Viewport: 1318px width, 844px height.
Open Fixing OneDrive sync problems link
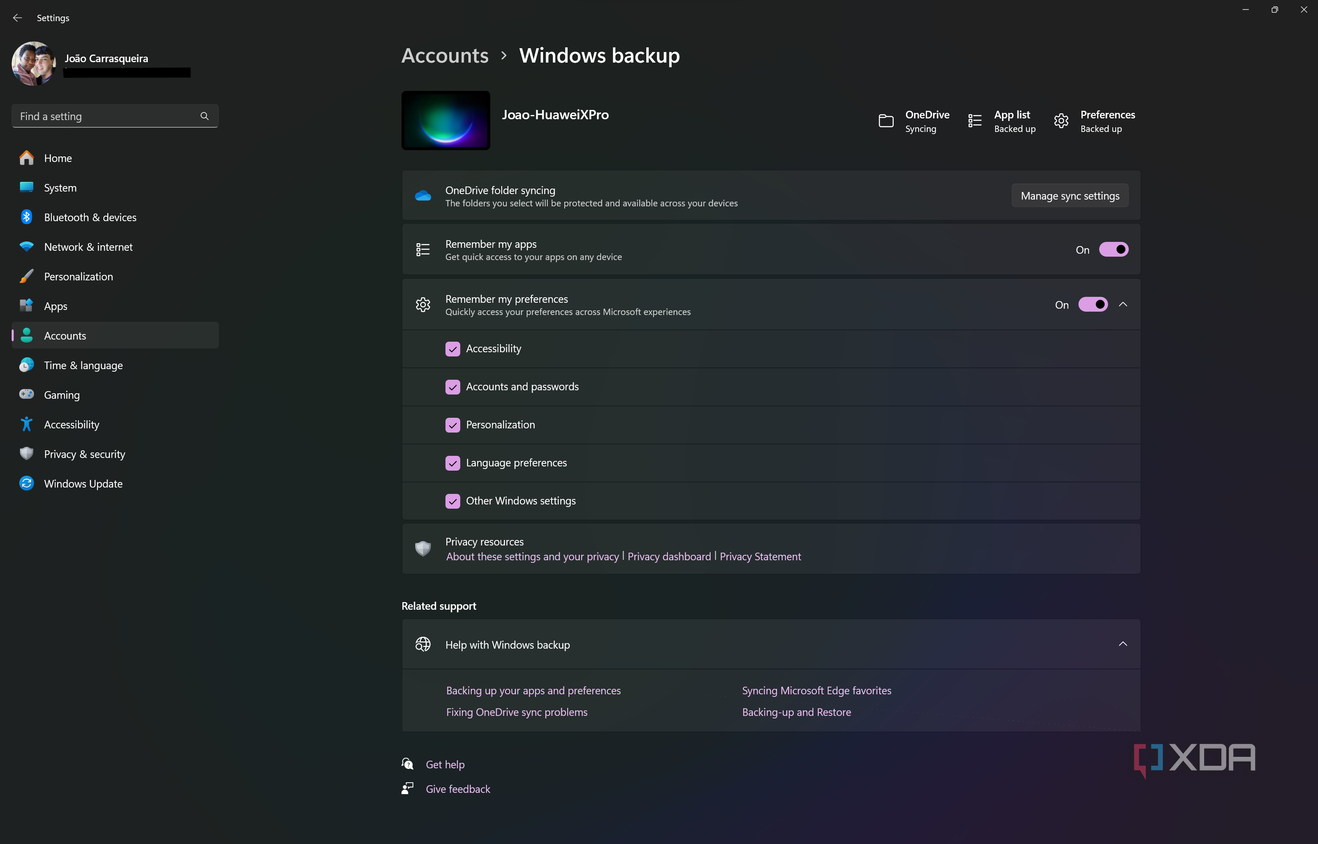pos(517,712)
